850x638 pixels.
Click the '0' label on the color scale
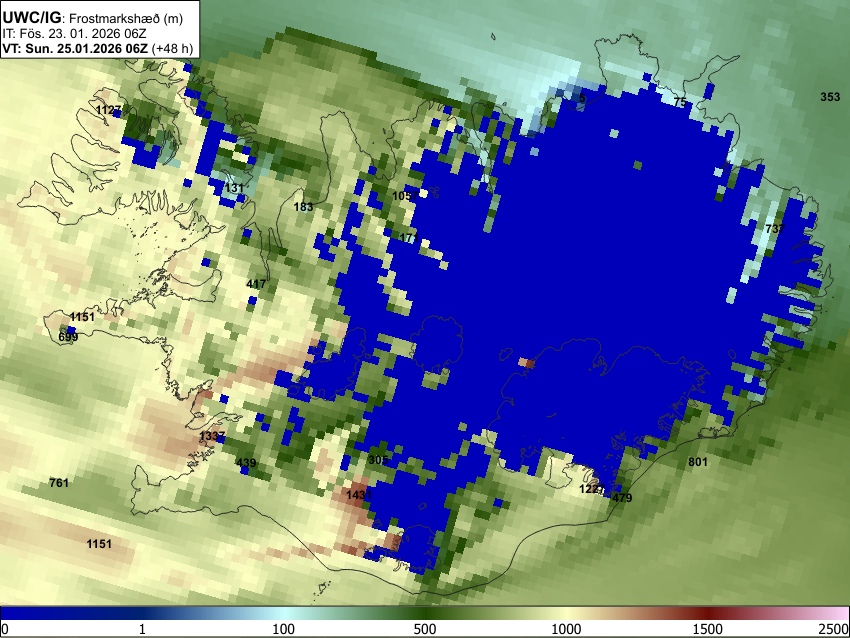coord(5,629)
